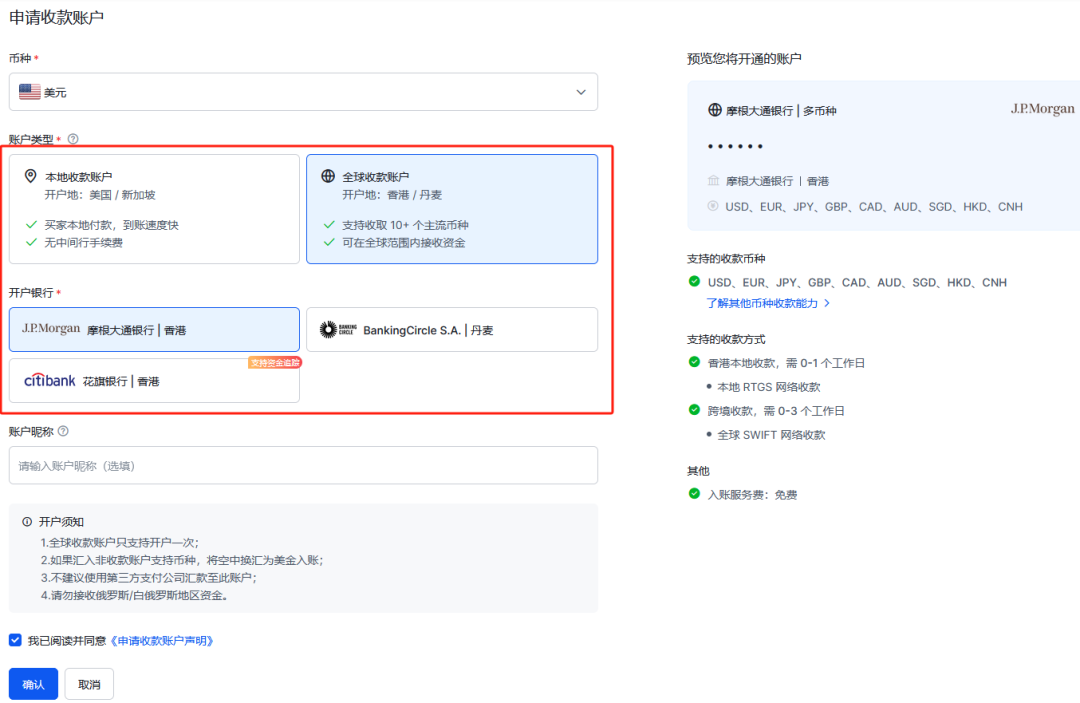The height and width of the screenshot is (703, 1080).
Task: Click the 确认 confirm button
Action: click(x=33, y=684)
